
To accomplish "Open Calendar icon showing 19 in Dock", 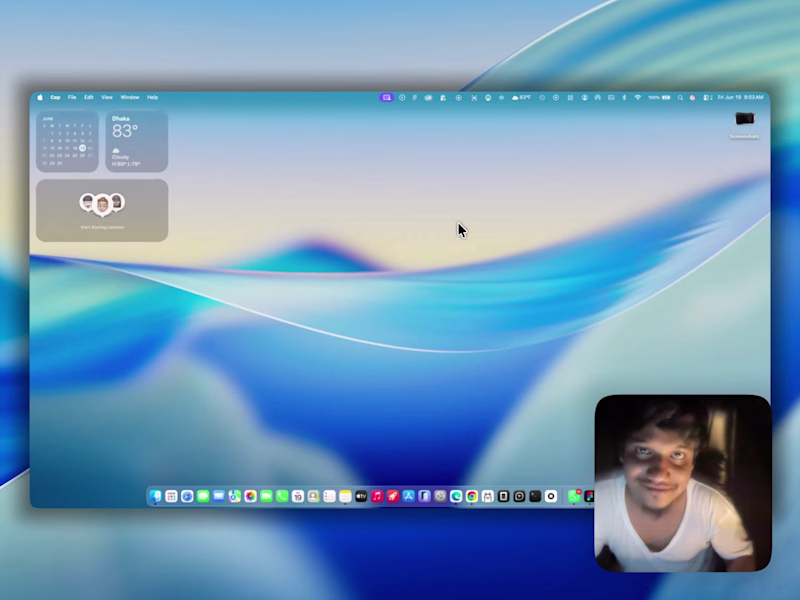I will point(298,496).
